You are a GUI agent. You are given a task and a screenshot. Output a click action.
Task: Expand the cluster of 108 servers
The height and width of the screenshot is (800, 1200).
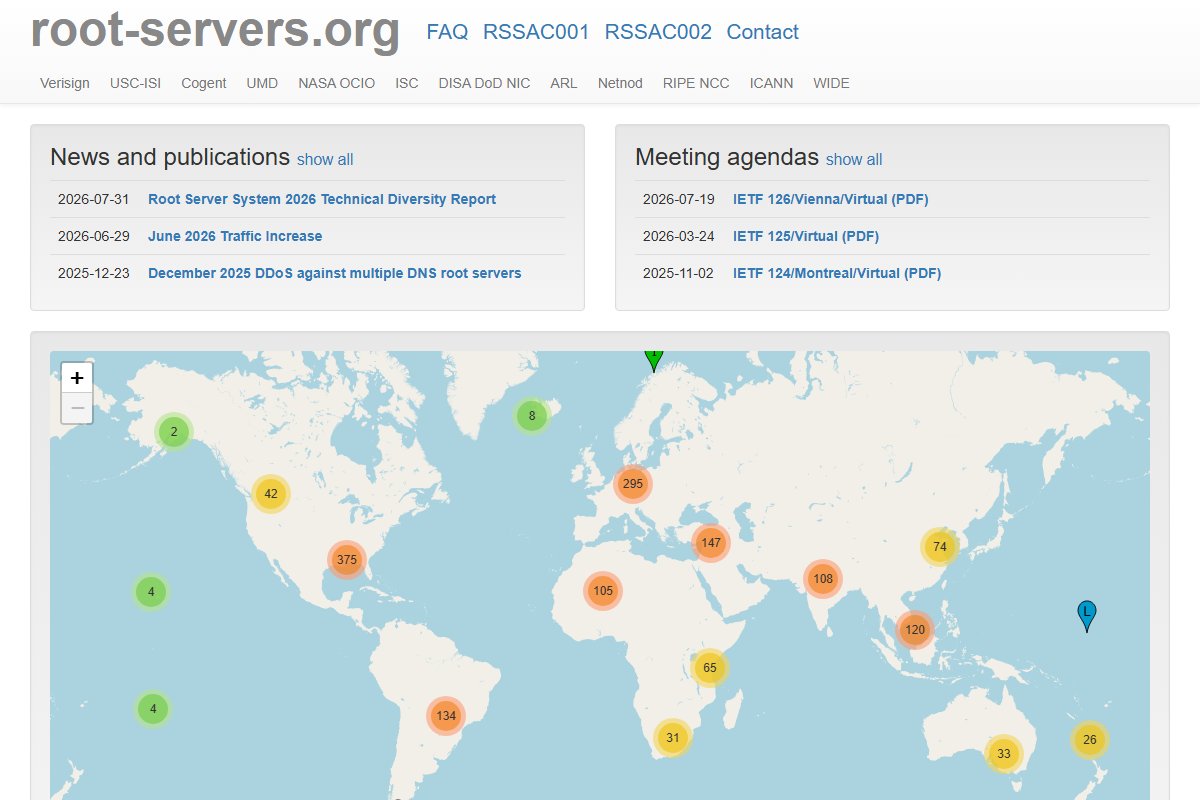(x=823, y=579)
